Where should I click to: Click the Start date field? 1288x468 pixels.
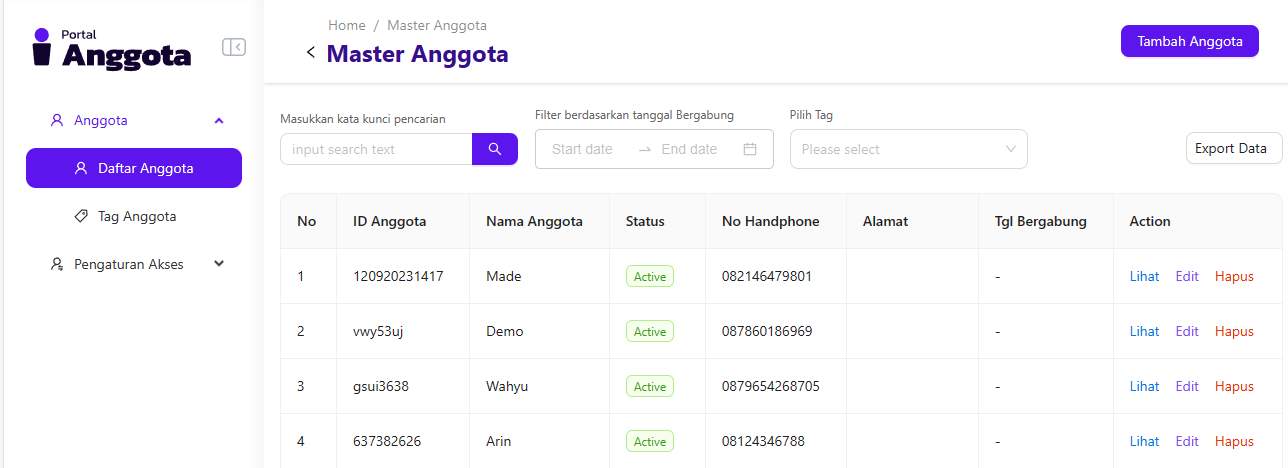pos(582,149)
